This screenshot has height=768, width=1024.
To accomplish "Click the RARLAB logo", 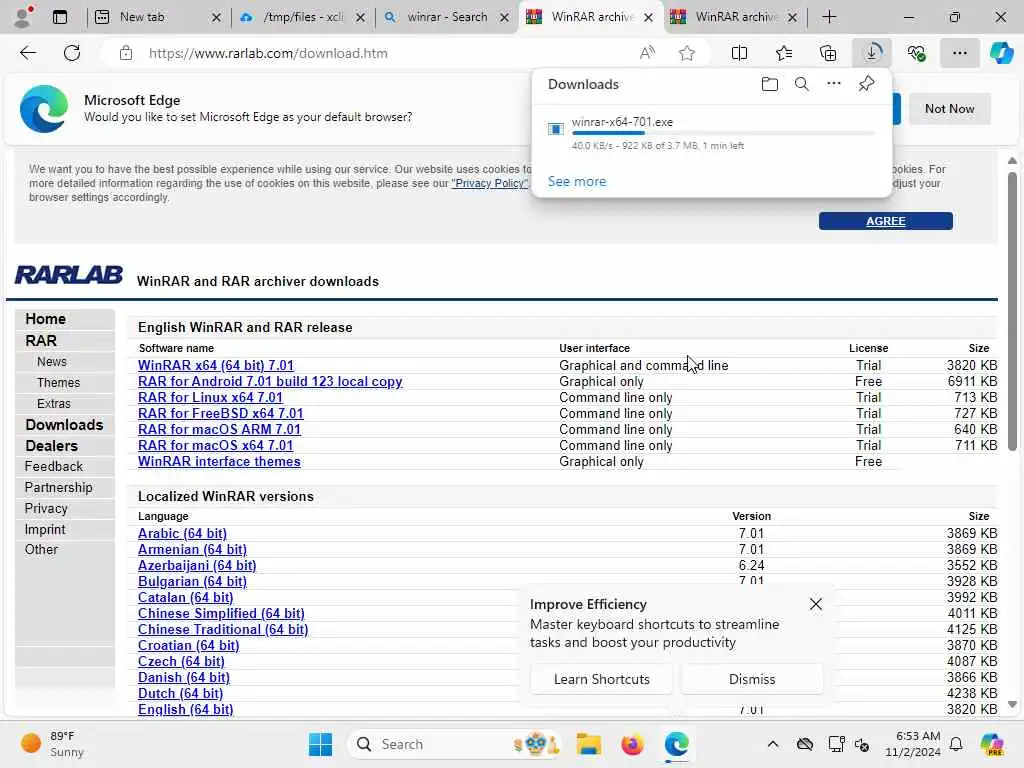I will point(69,275).
